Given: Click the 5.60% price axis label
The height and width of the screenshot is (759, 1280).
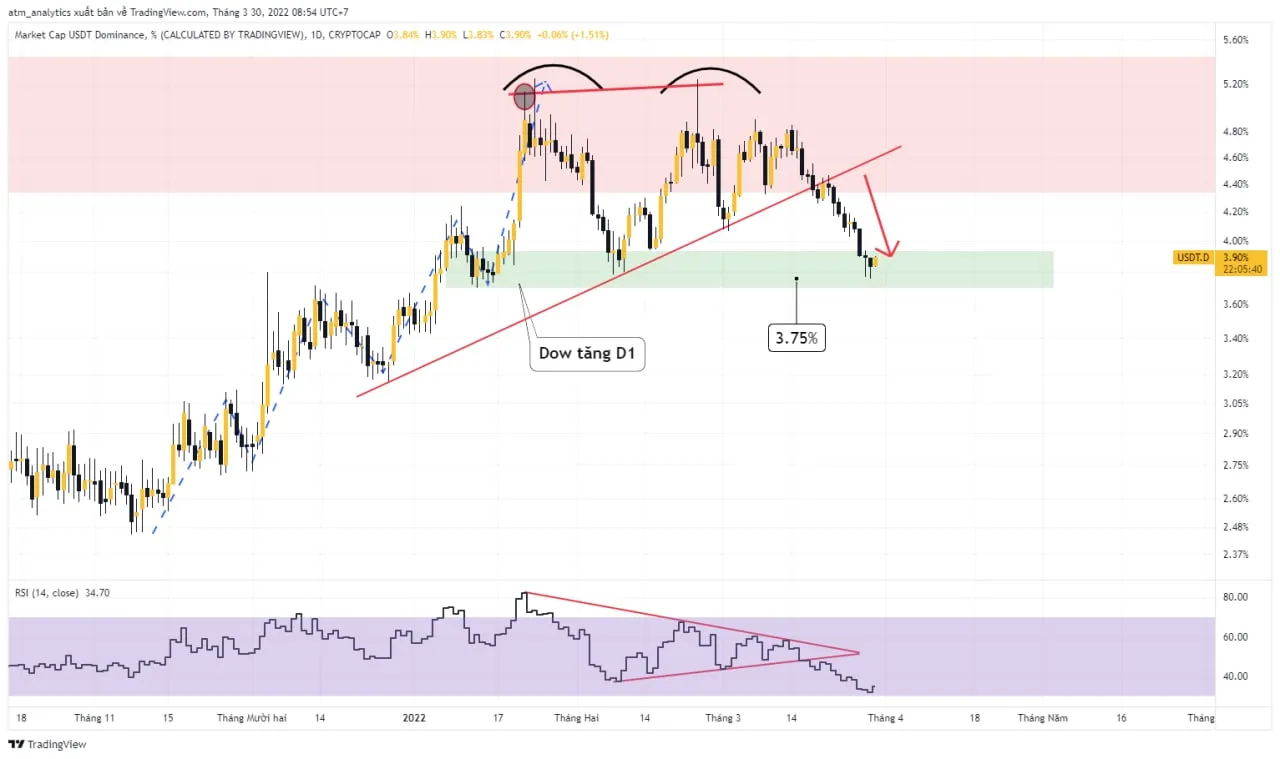Looking at the screenshot, I should click(1234, 40).
